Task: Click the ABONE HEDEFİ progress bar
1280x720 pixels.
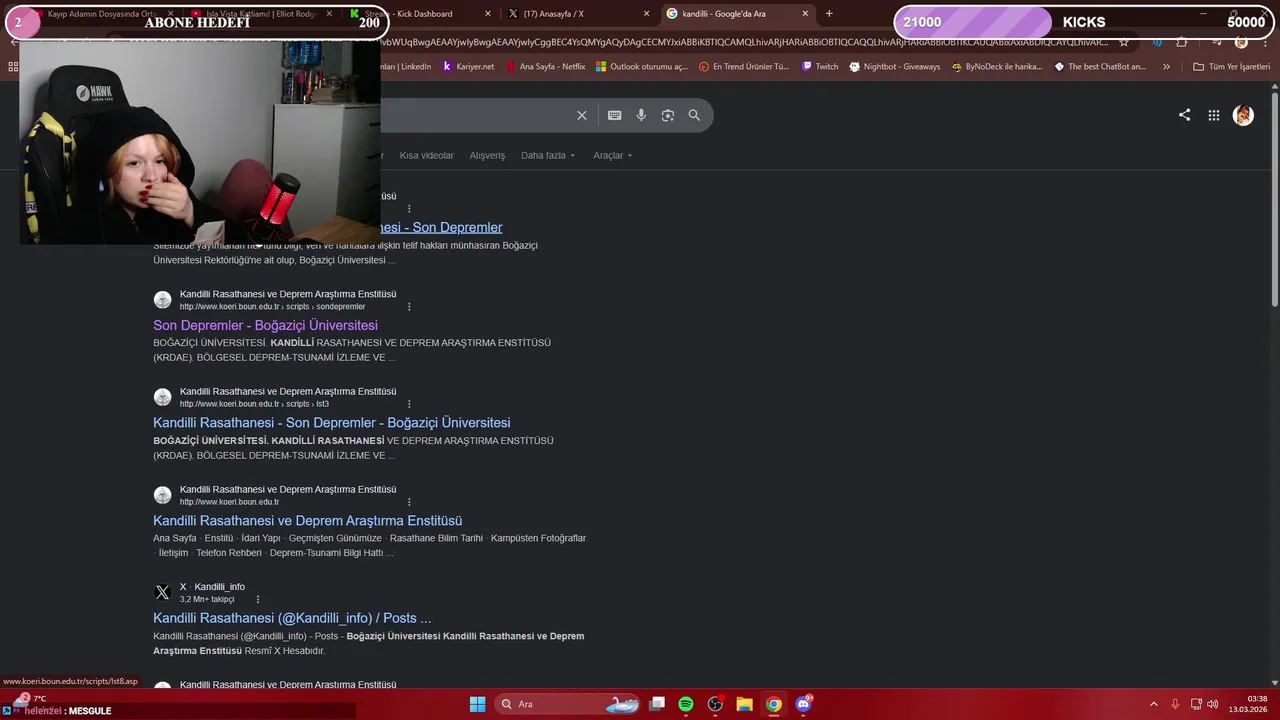Action: click(197, 22)
